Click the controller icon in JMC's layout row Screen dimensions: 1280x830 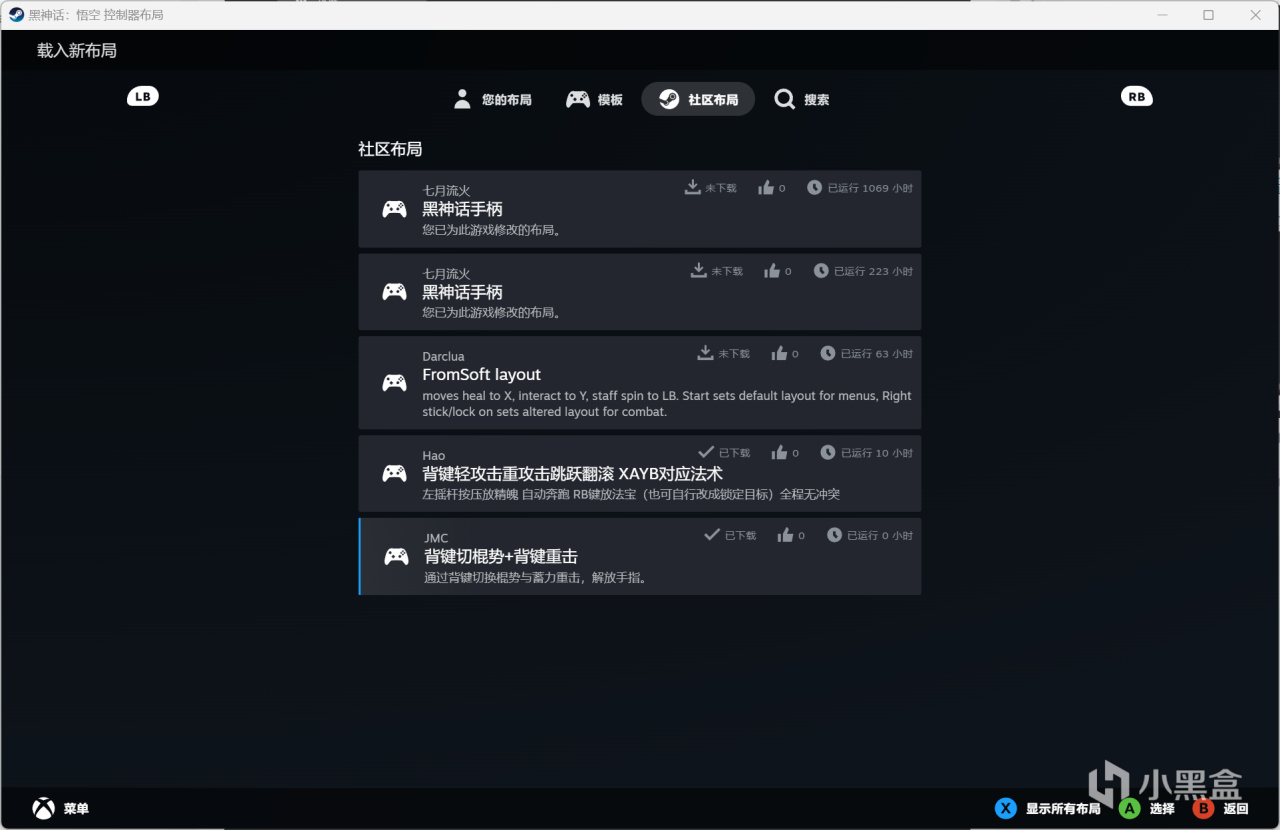pos(397,557)
